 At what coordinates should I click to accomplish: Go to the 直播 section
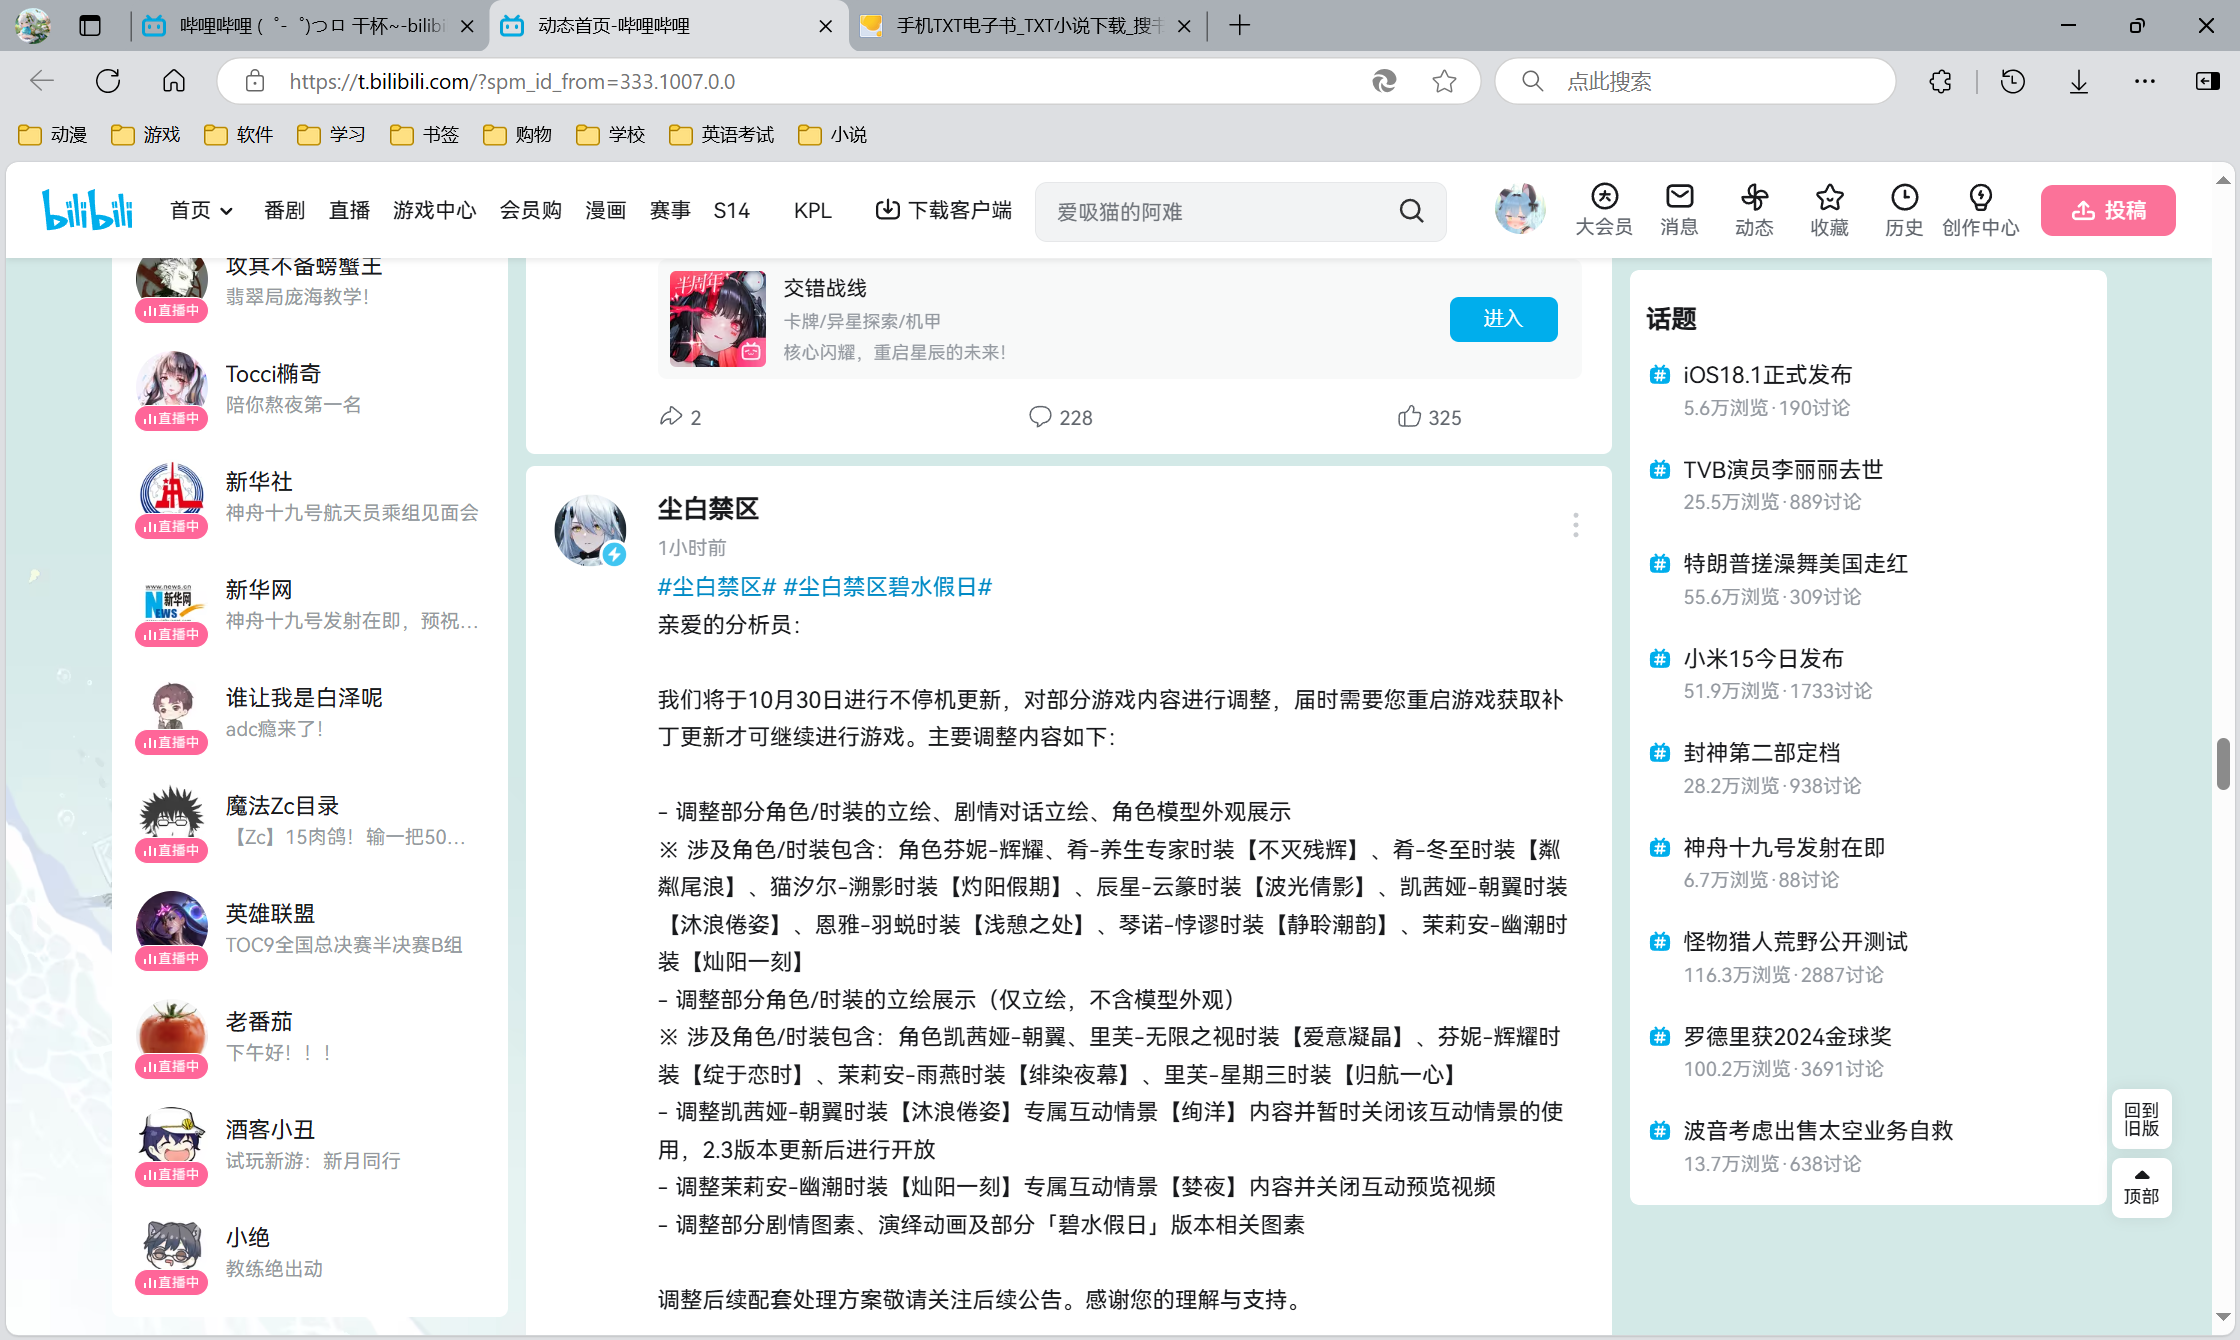click(x=349, y=210)
